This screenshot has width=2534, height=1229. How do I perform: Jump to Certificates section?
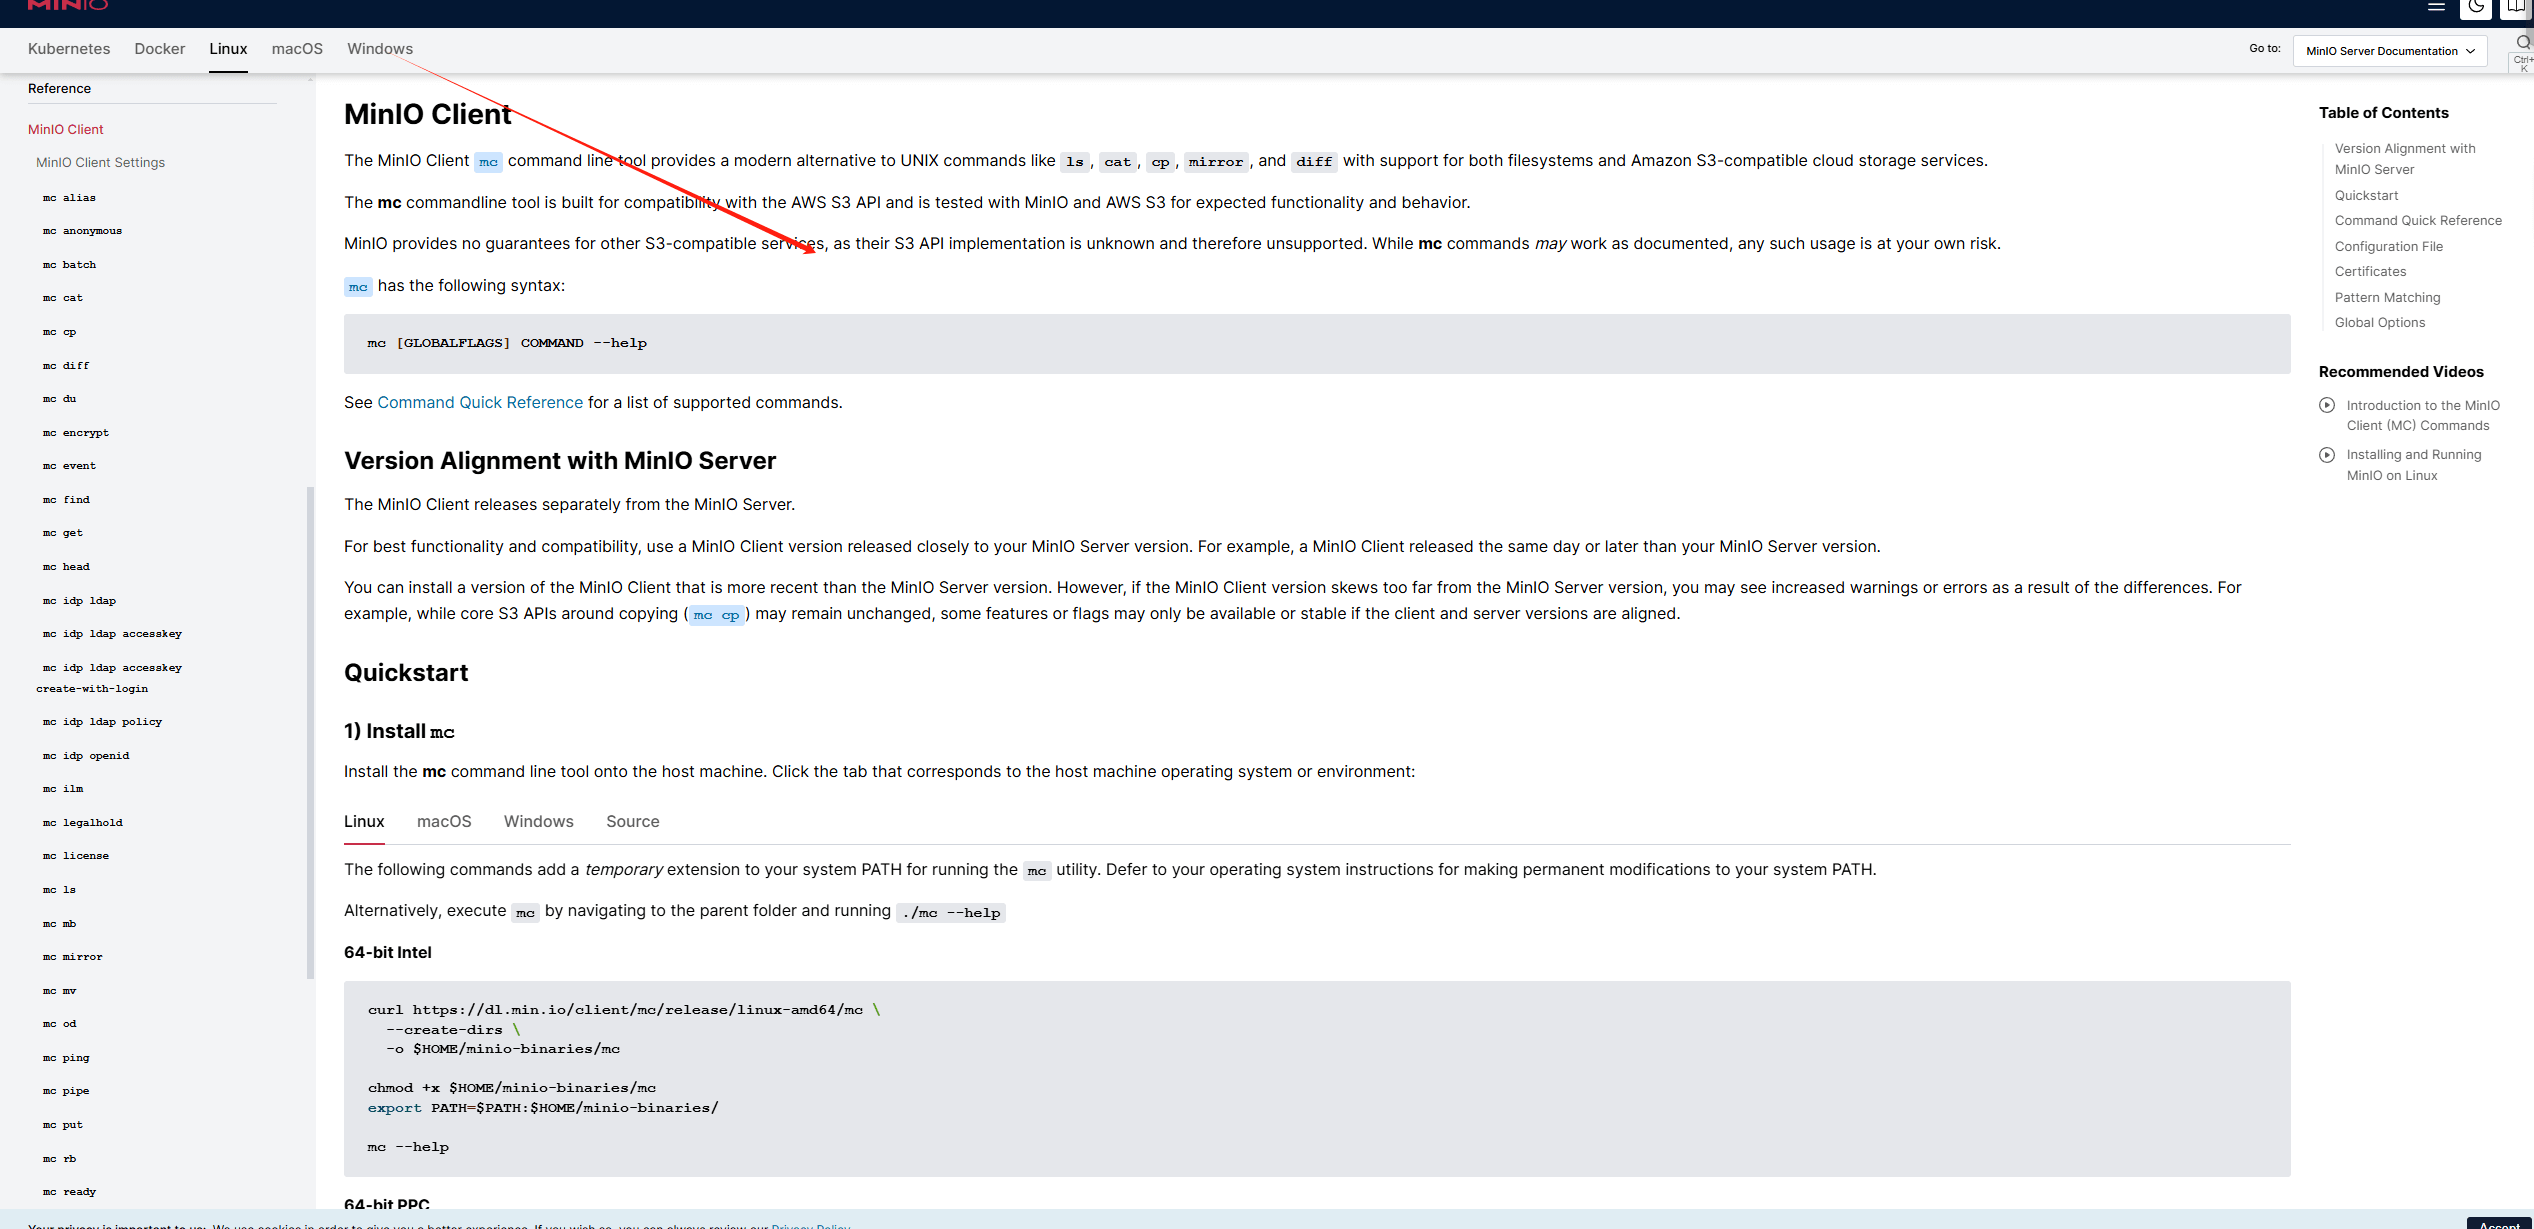(2370, 272)
